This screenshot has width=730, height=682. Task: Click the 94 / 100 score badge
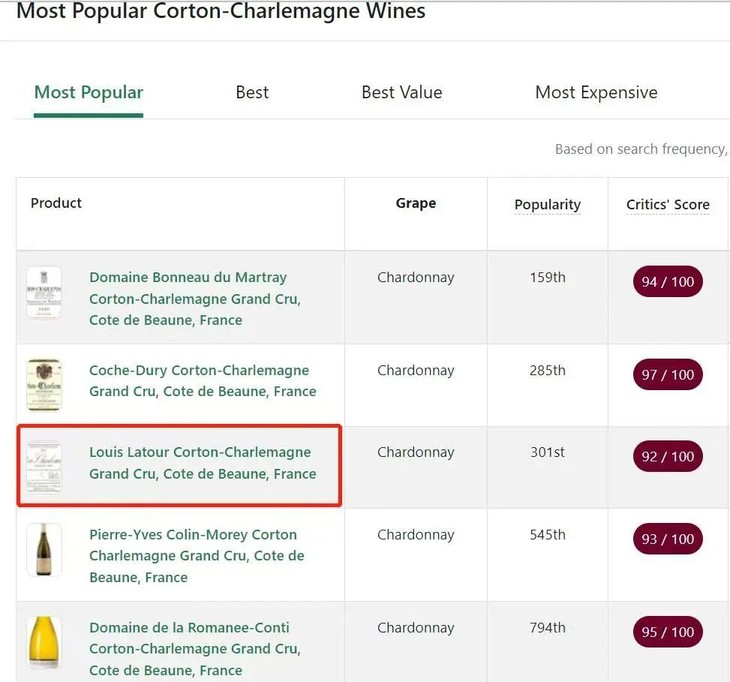tap(667, 282)
